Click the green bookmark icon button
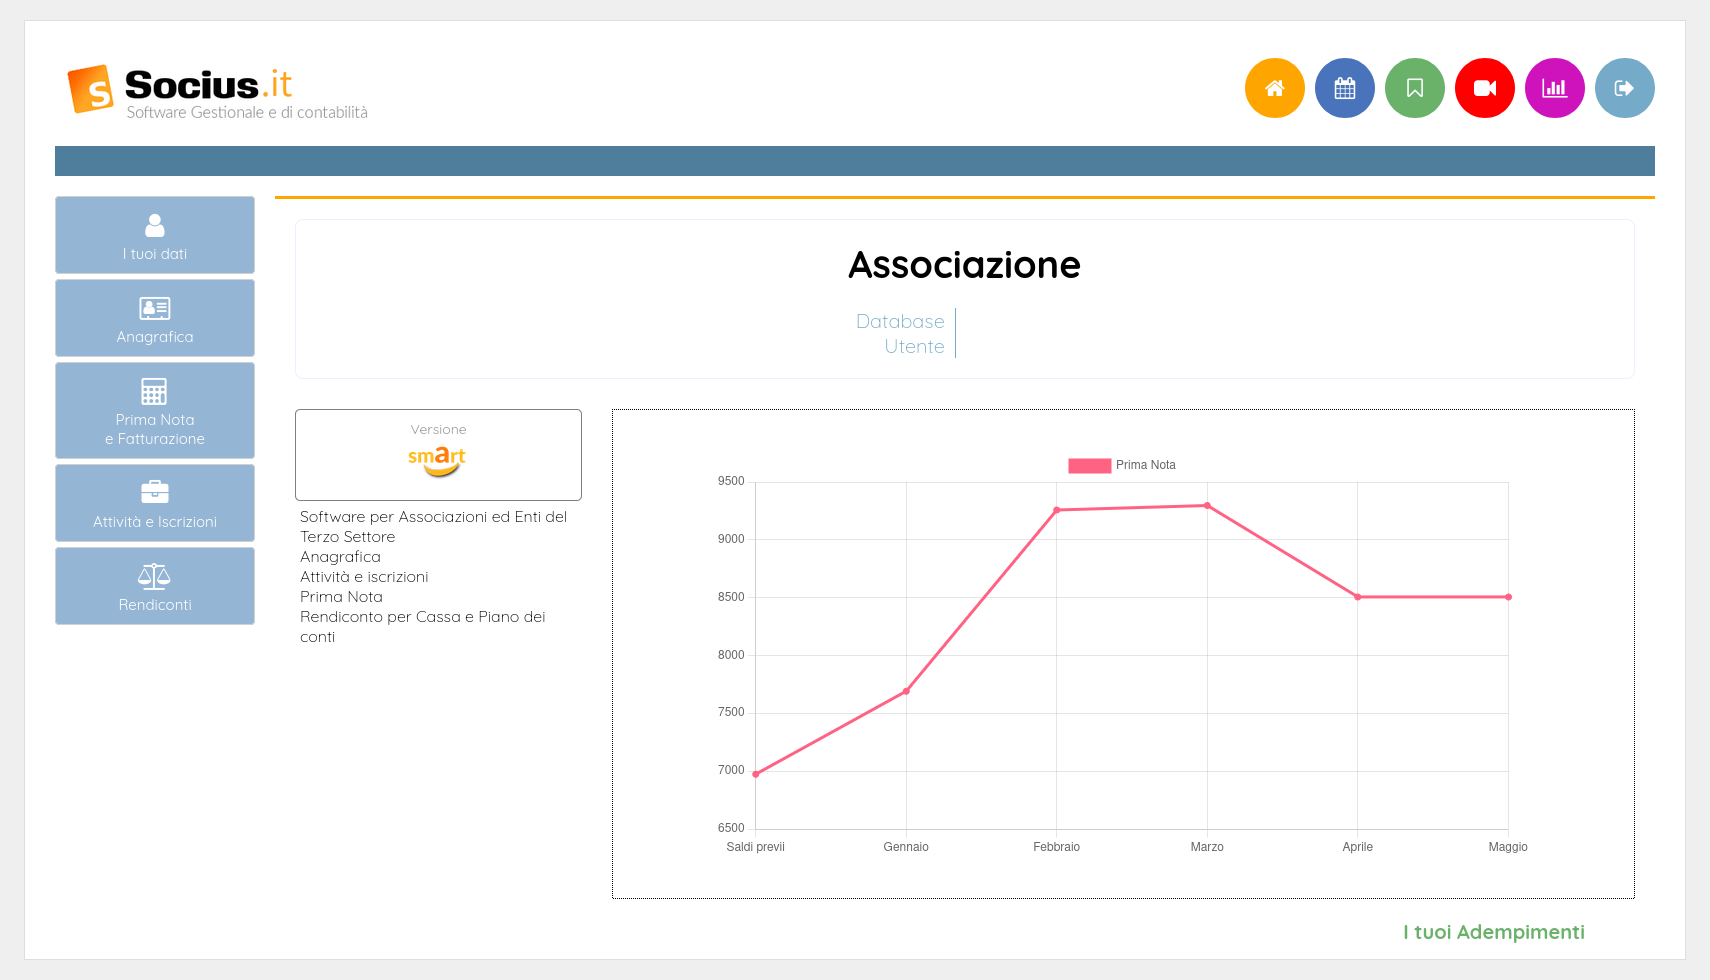The width and height of the screenshot is (1710, 980). click(x=1414, y=88)
